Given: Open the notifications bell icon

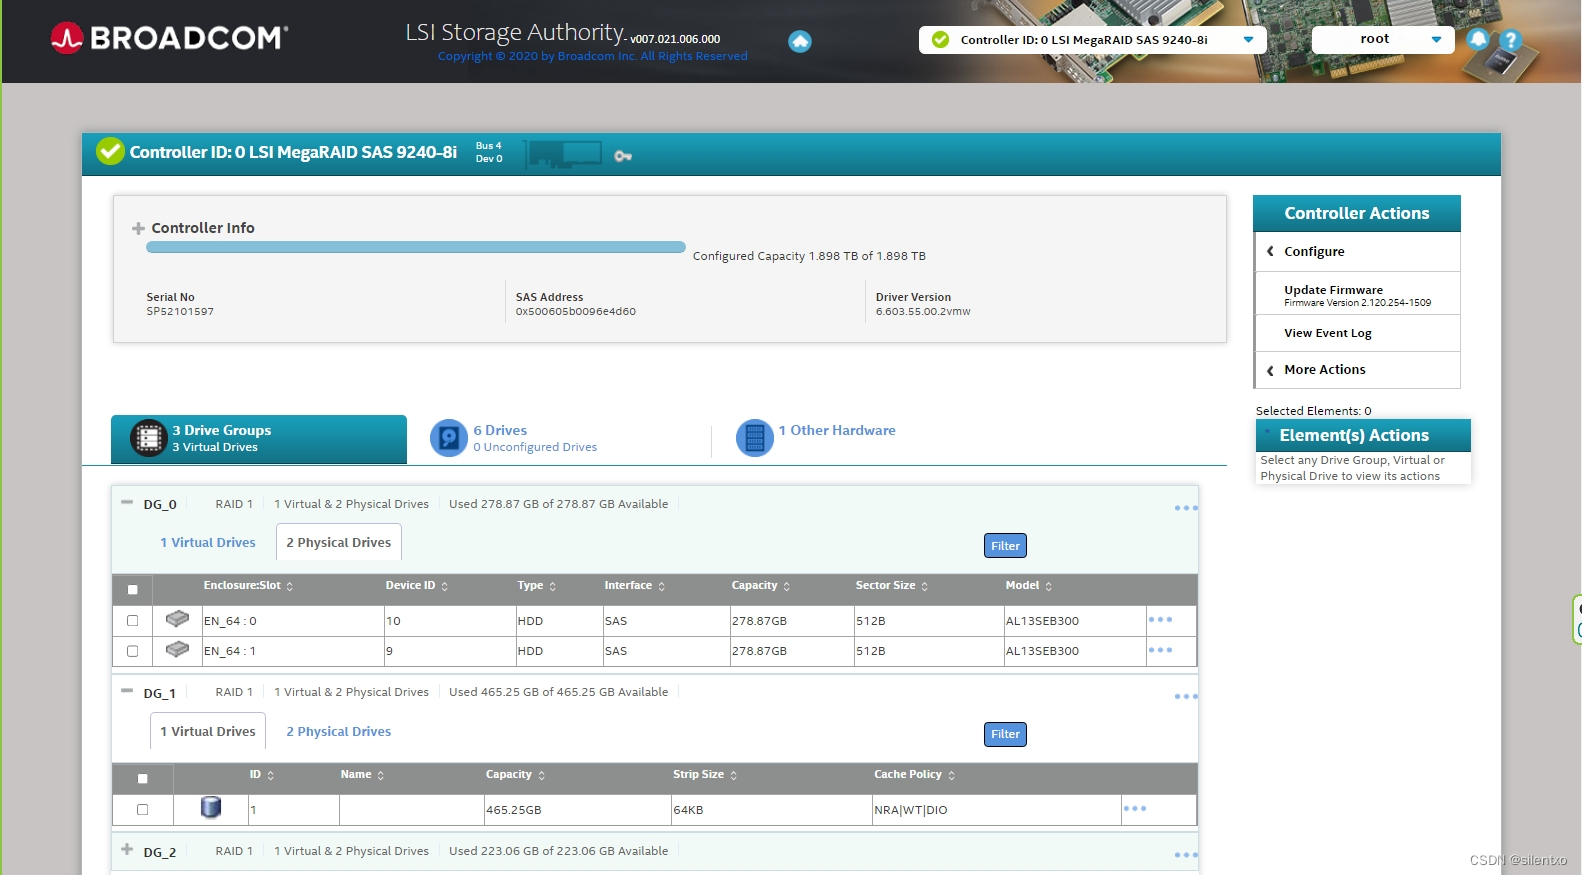Looking at the screenshot, I should pos(1478,39).
